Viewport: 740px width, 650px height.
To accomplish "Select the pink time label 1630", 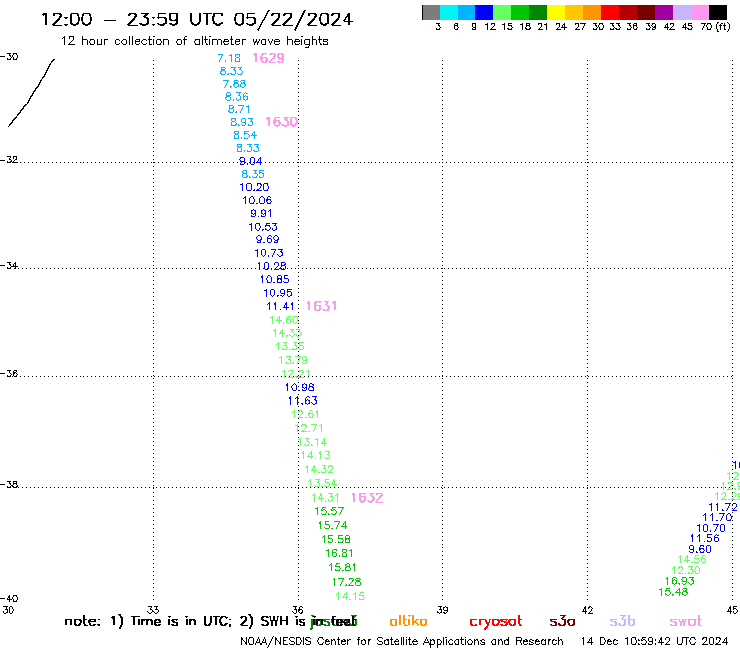I will pos(282,122).
